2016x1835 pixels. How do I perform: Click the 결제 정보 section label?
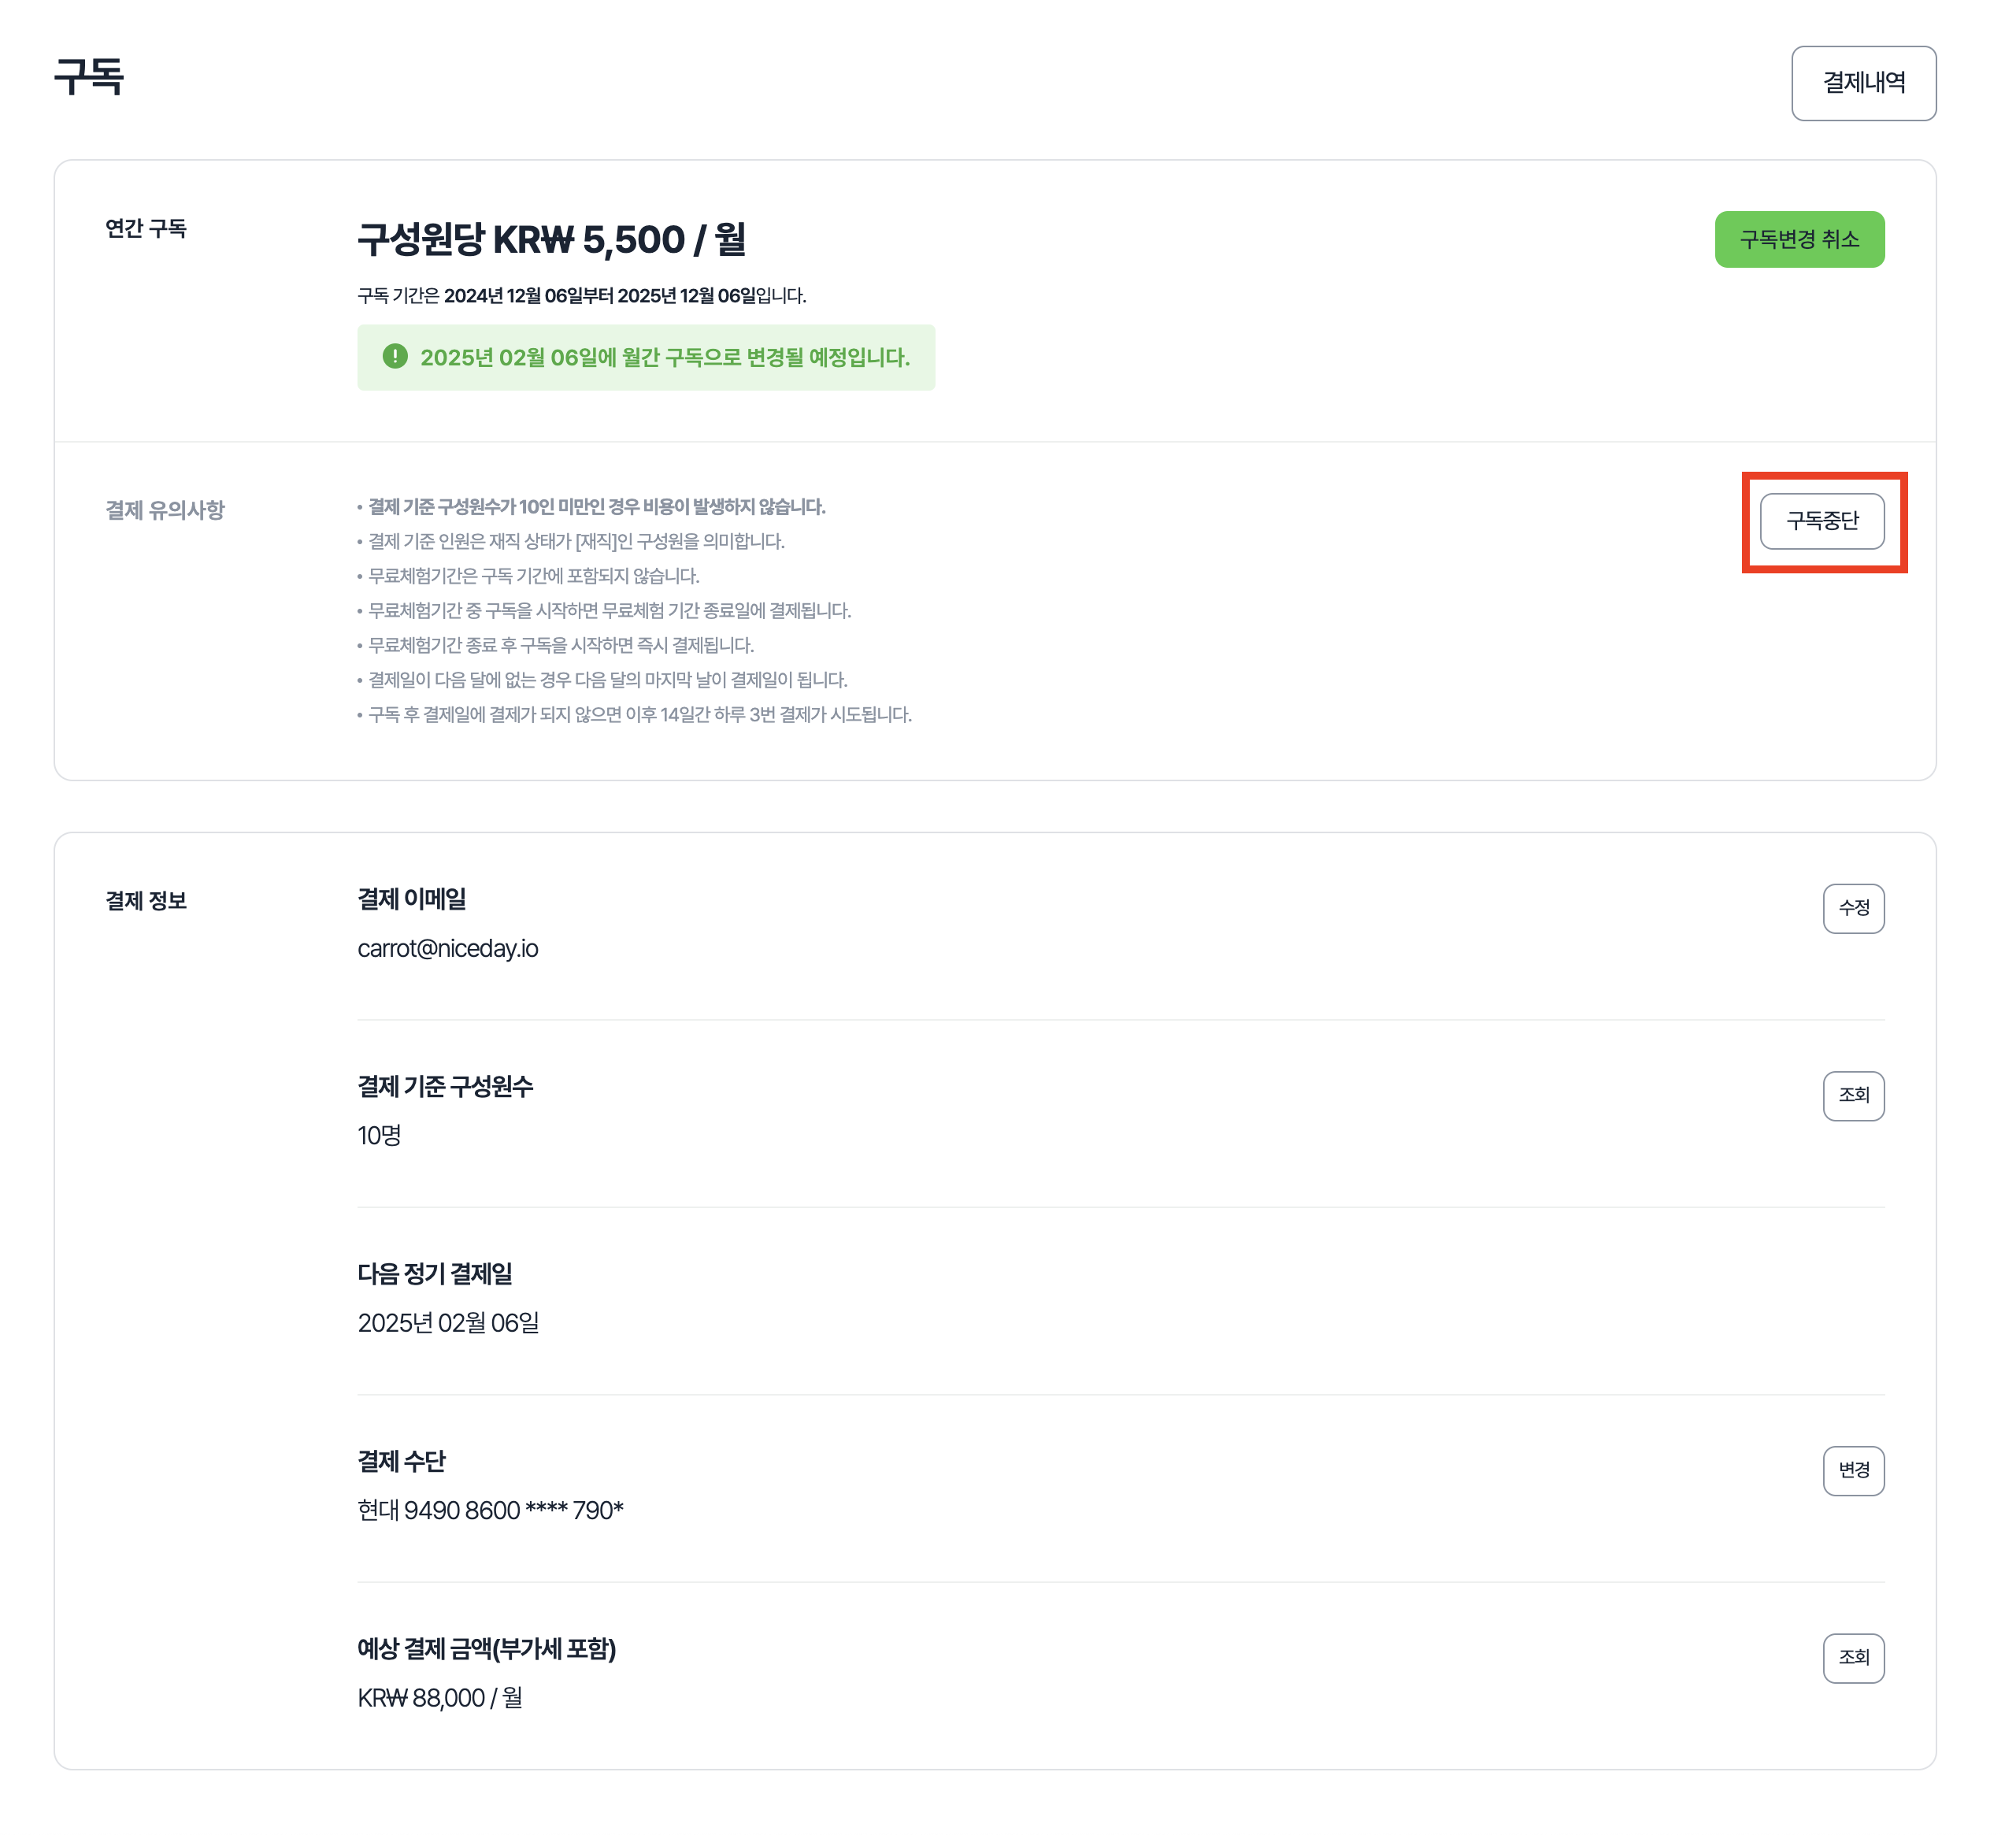pyautogui.click(x=146, y=901)
